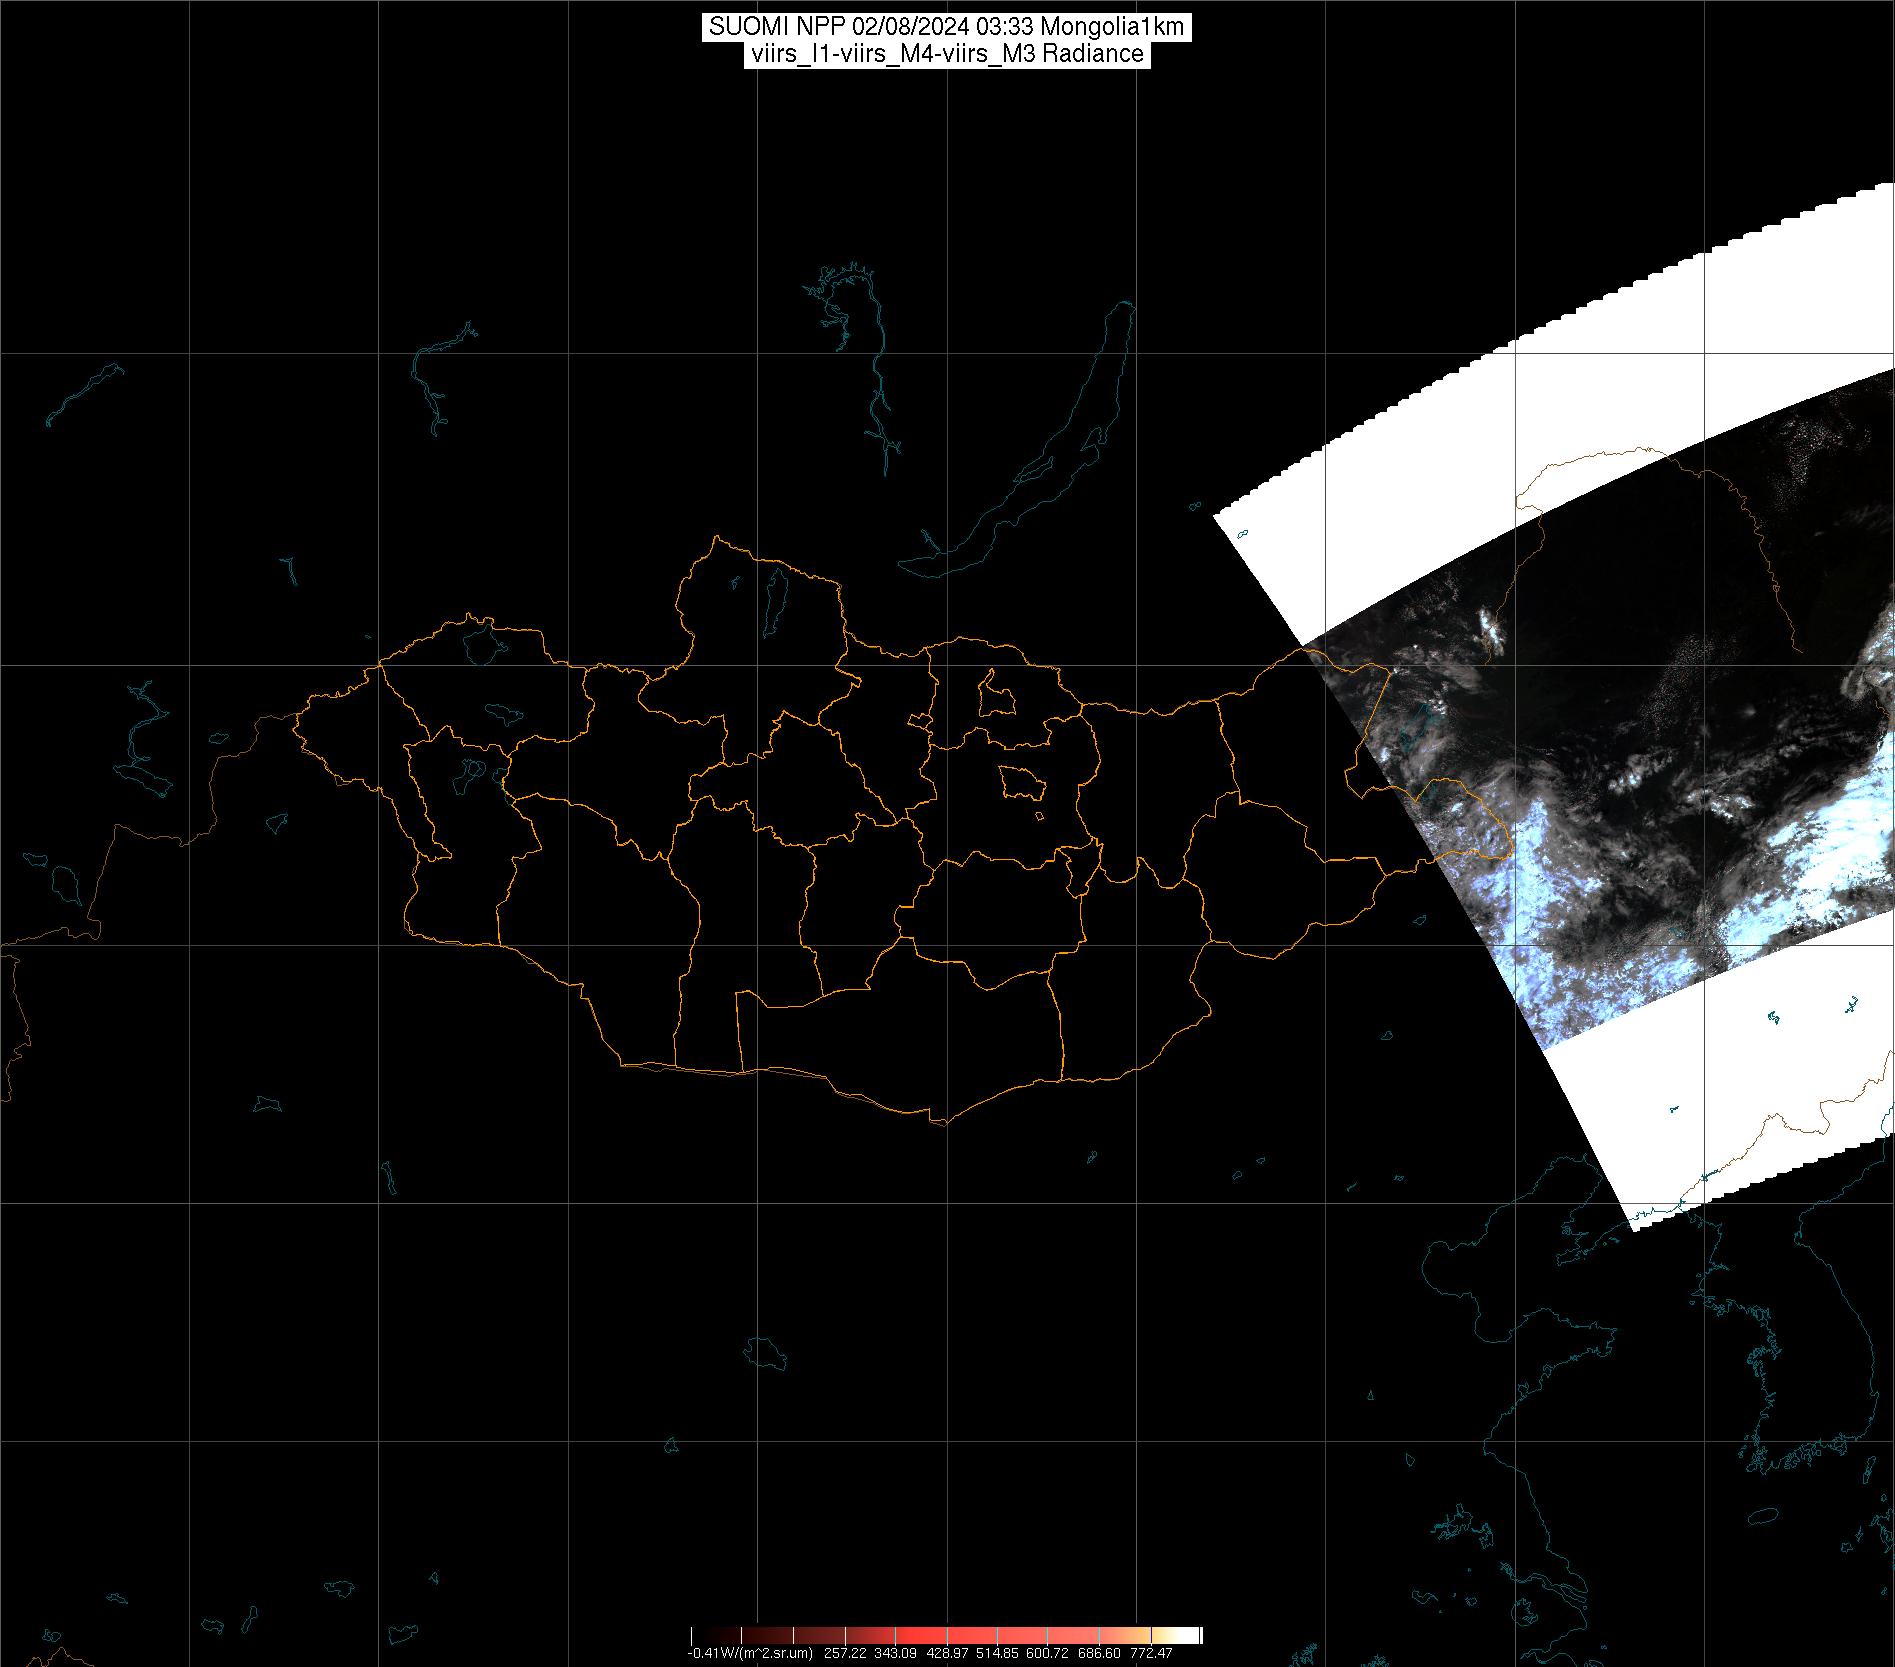The image size is (1895, 1667).
Task: Click the -0.41 W/(m^2.sr.um) units label
Action: tap(749, 1653)
